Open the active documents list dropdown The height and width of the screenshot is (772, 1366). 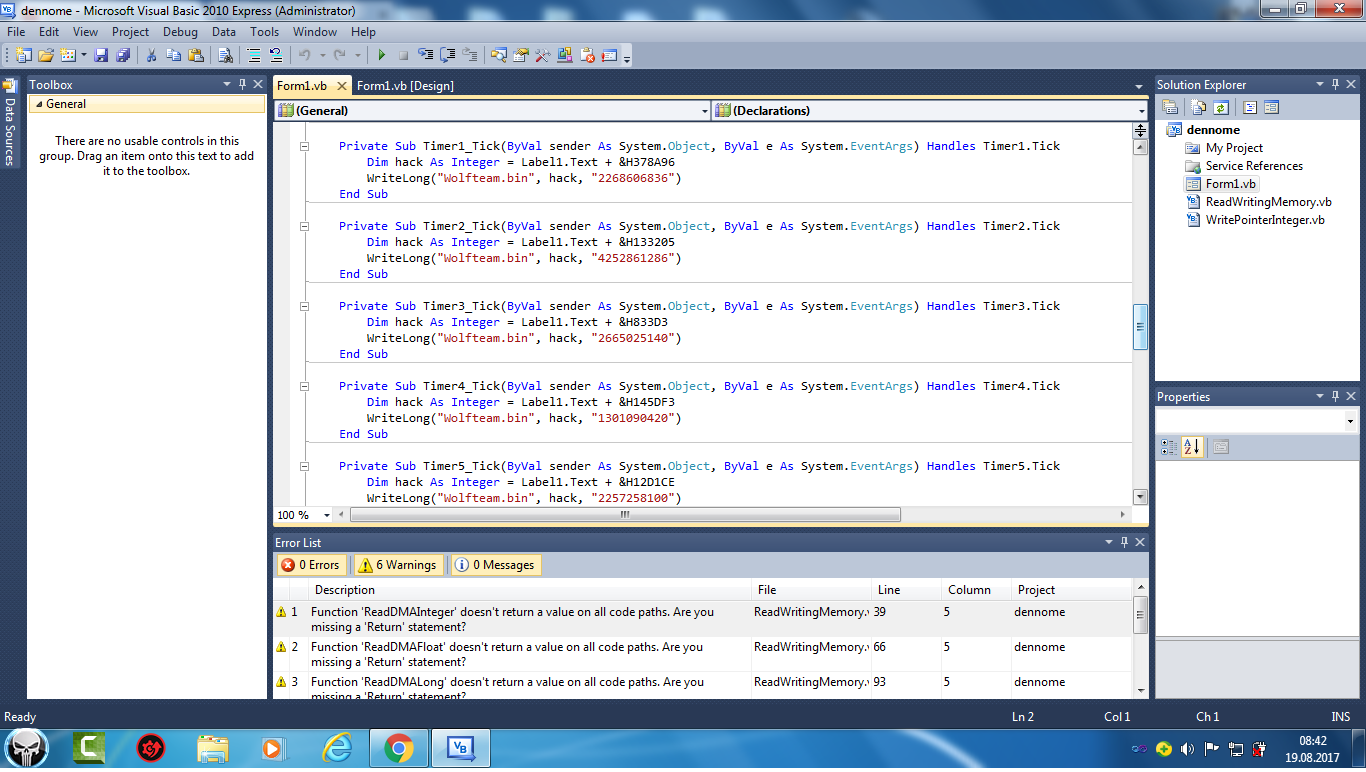[1139, 86]
